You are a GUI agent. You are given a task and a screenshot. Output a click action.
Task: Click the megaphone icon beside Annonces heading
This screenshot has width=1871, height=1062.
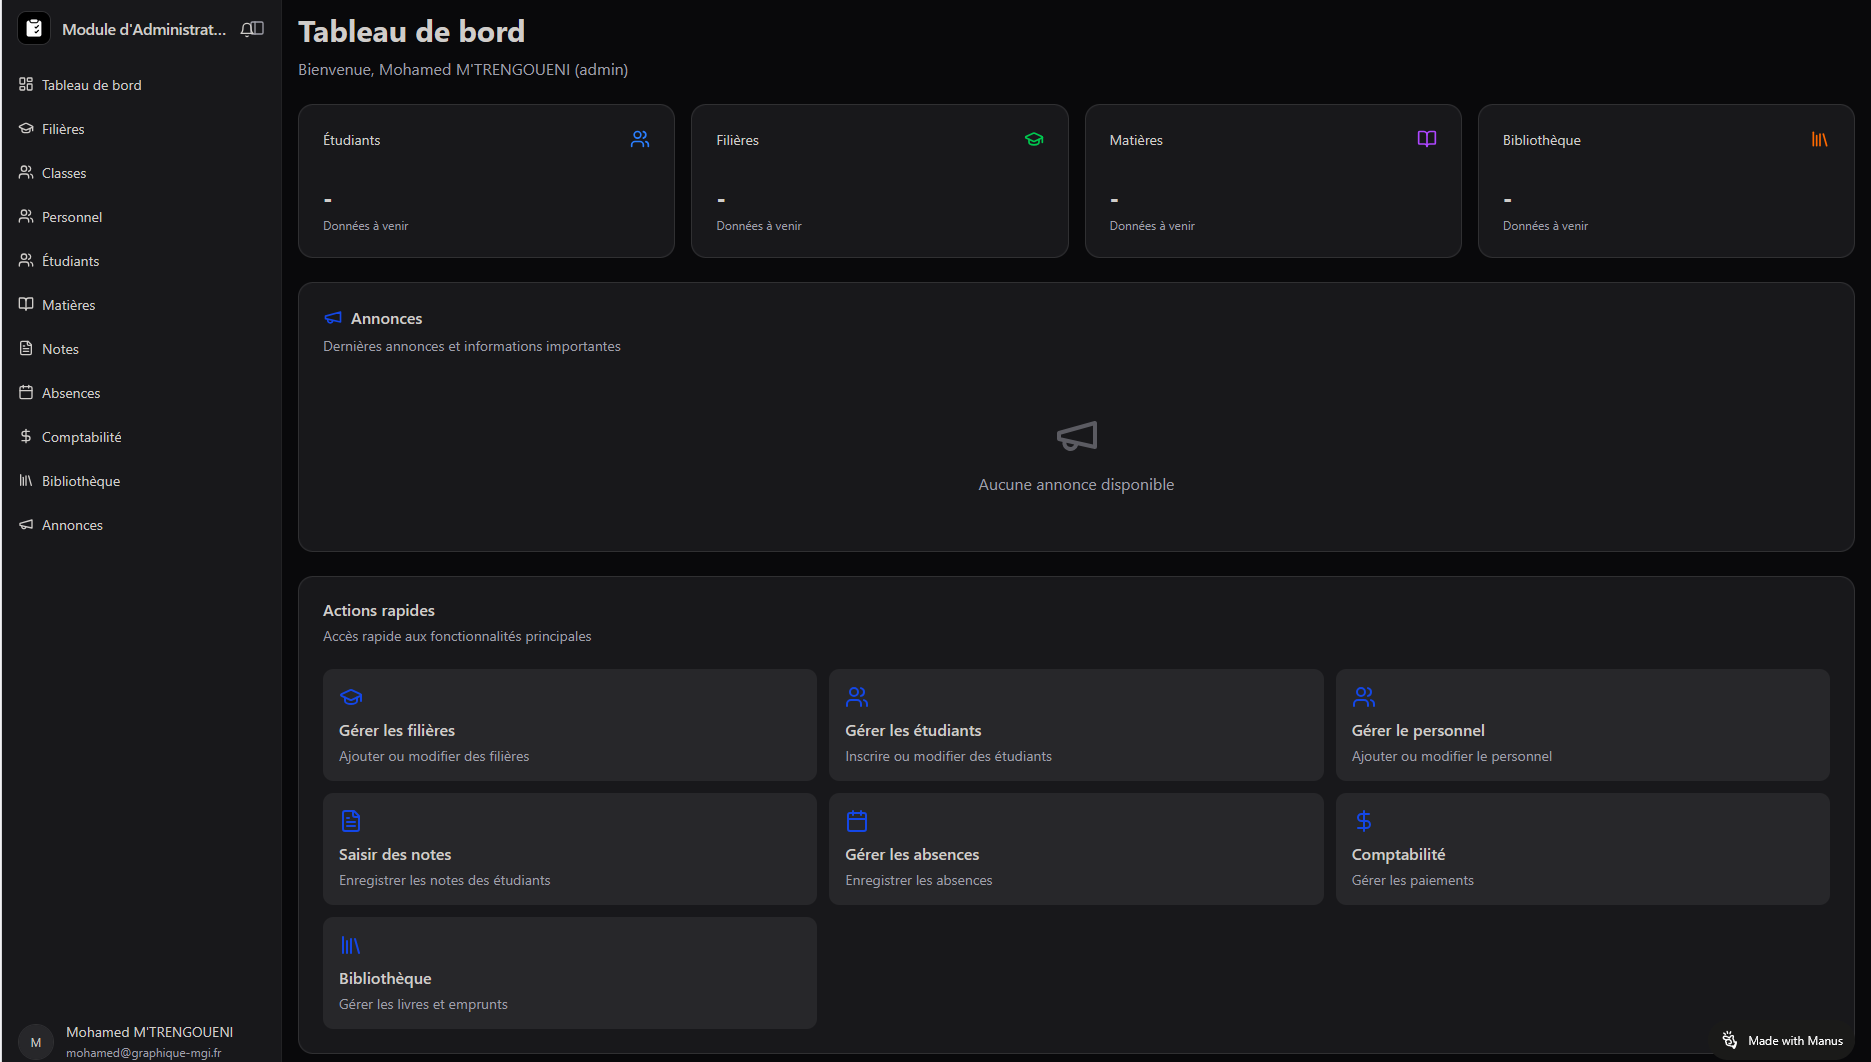[333, 318]
